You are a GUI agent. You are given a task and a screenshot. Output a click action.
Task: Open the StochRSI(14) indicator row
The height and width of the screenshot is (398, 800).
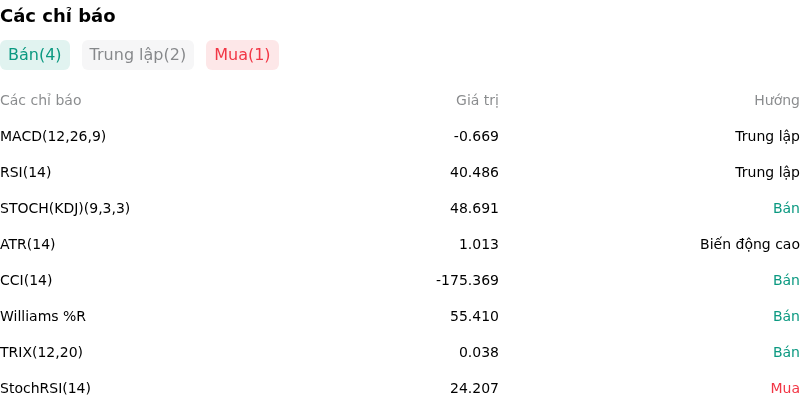click(x=400, y=388)
